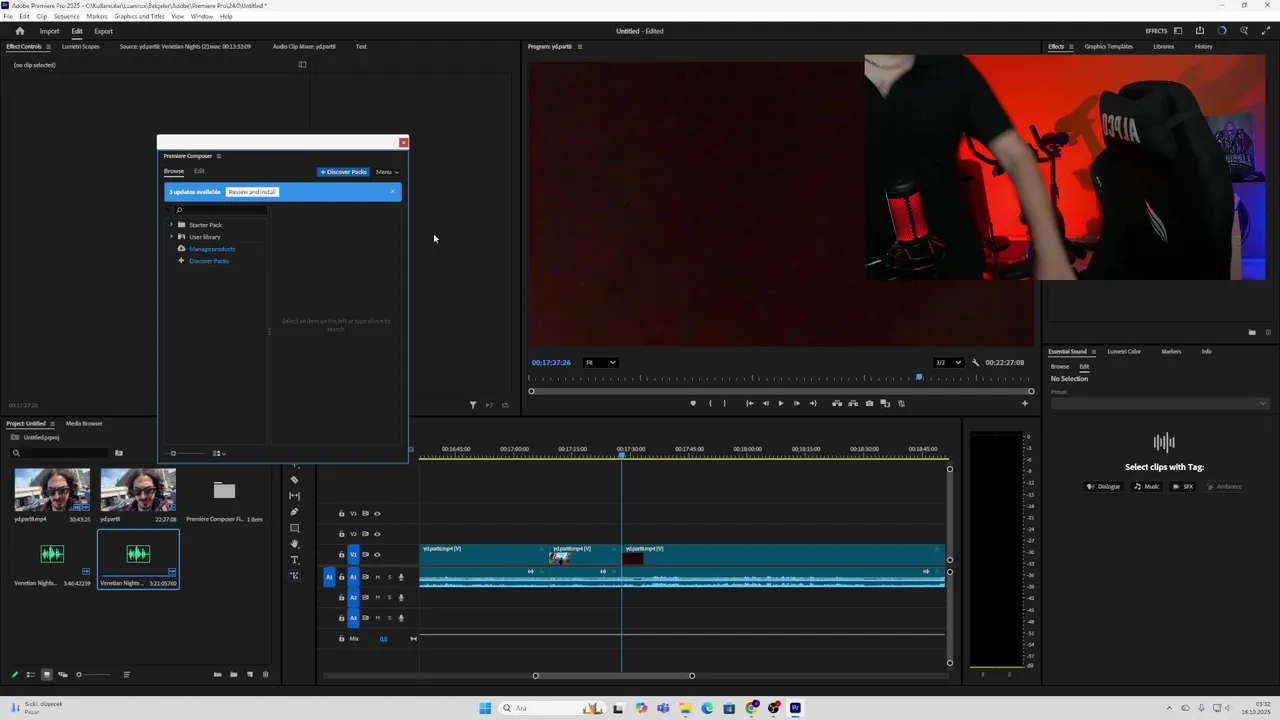Select the Pen tool in the timeline toolbar
The width and height of the screenshot is (1280, 720).
294,512
